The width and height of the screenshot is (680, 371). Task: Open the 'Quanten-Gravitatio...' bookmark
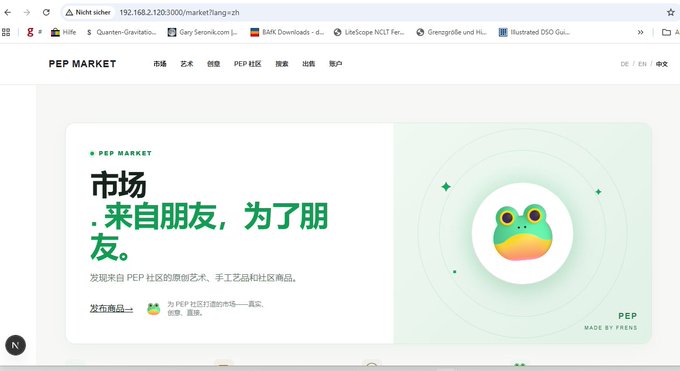click(x=121, y=32)
